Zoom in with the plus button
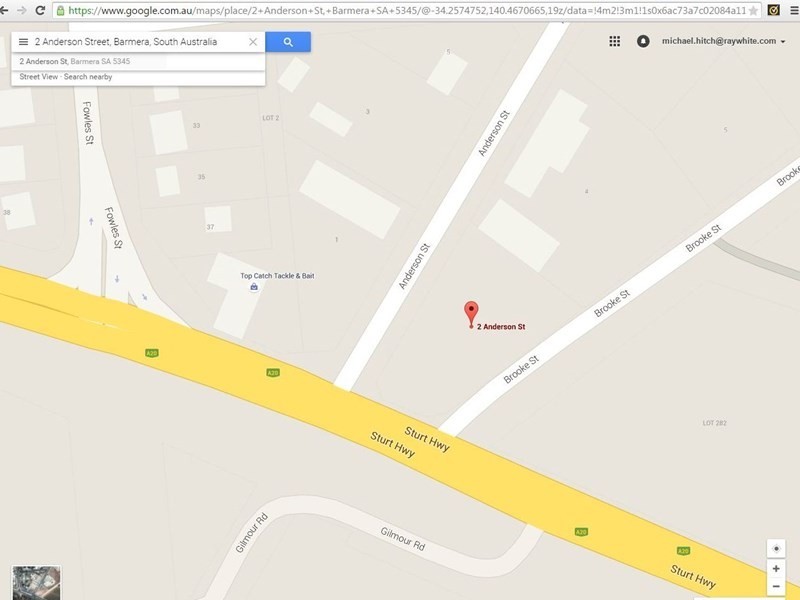Image resolution: width=800 pixels, height=600 pixels. click(776, 568)
